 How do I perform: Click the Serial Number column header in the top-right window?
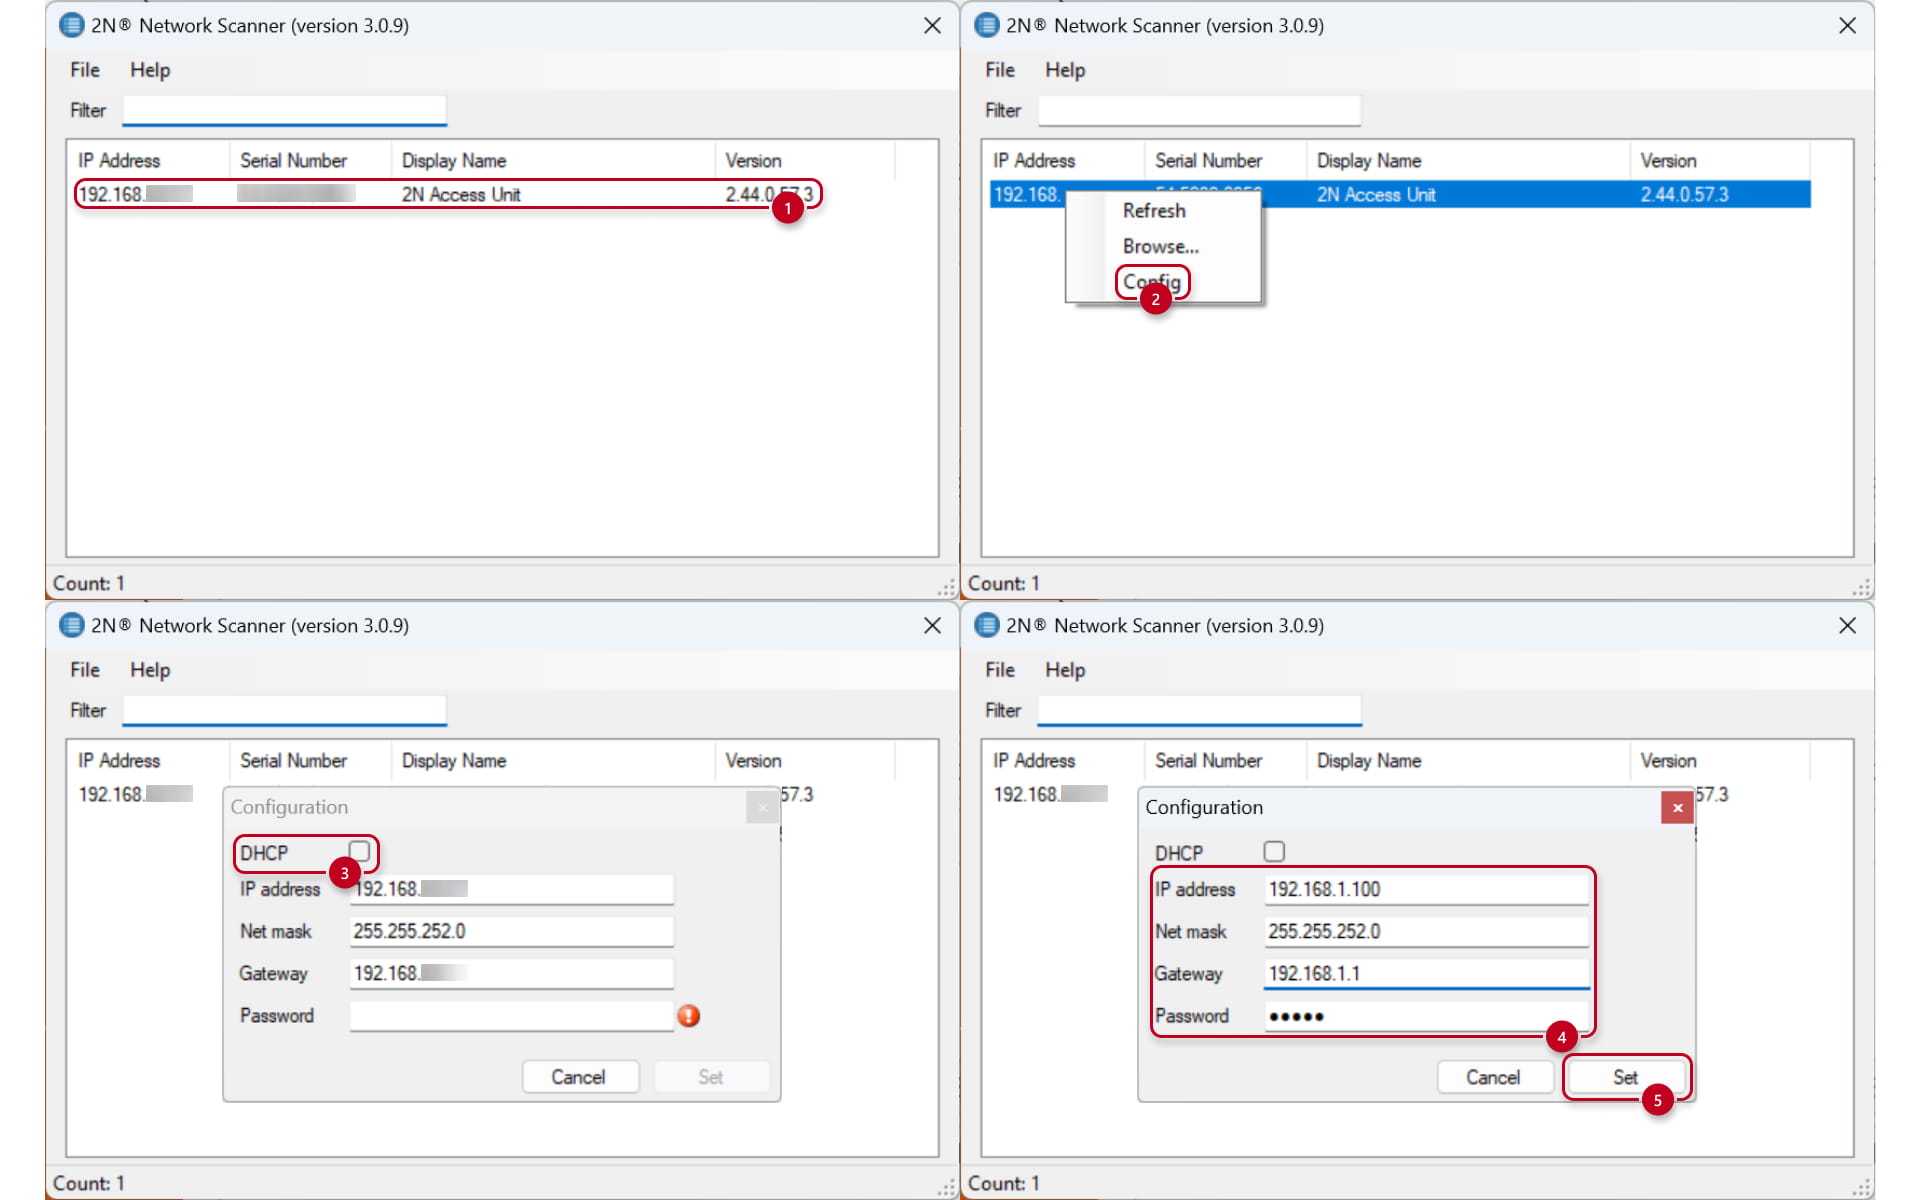(x=1226, y=161)
